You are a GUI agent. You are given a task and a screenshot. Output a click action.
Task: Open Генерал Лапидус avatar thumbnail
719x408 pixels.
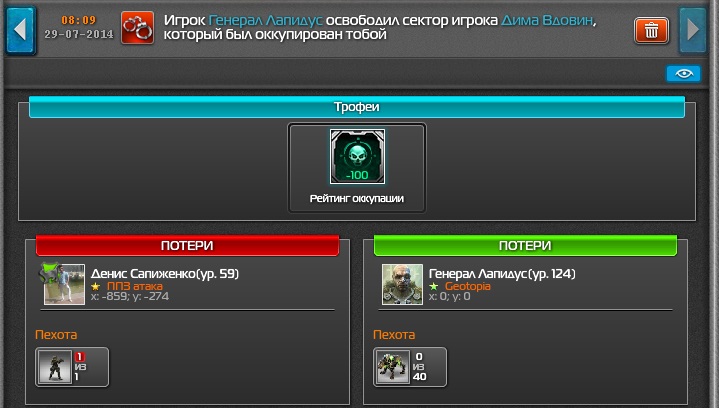tap(402, 284)
